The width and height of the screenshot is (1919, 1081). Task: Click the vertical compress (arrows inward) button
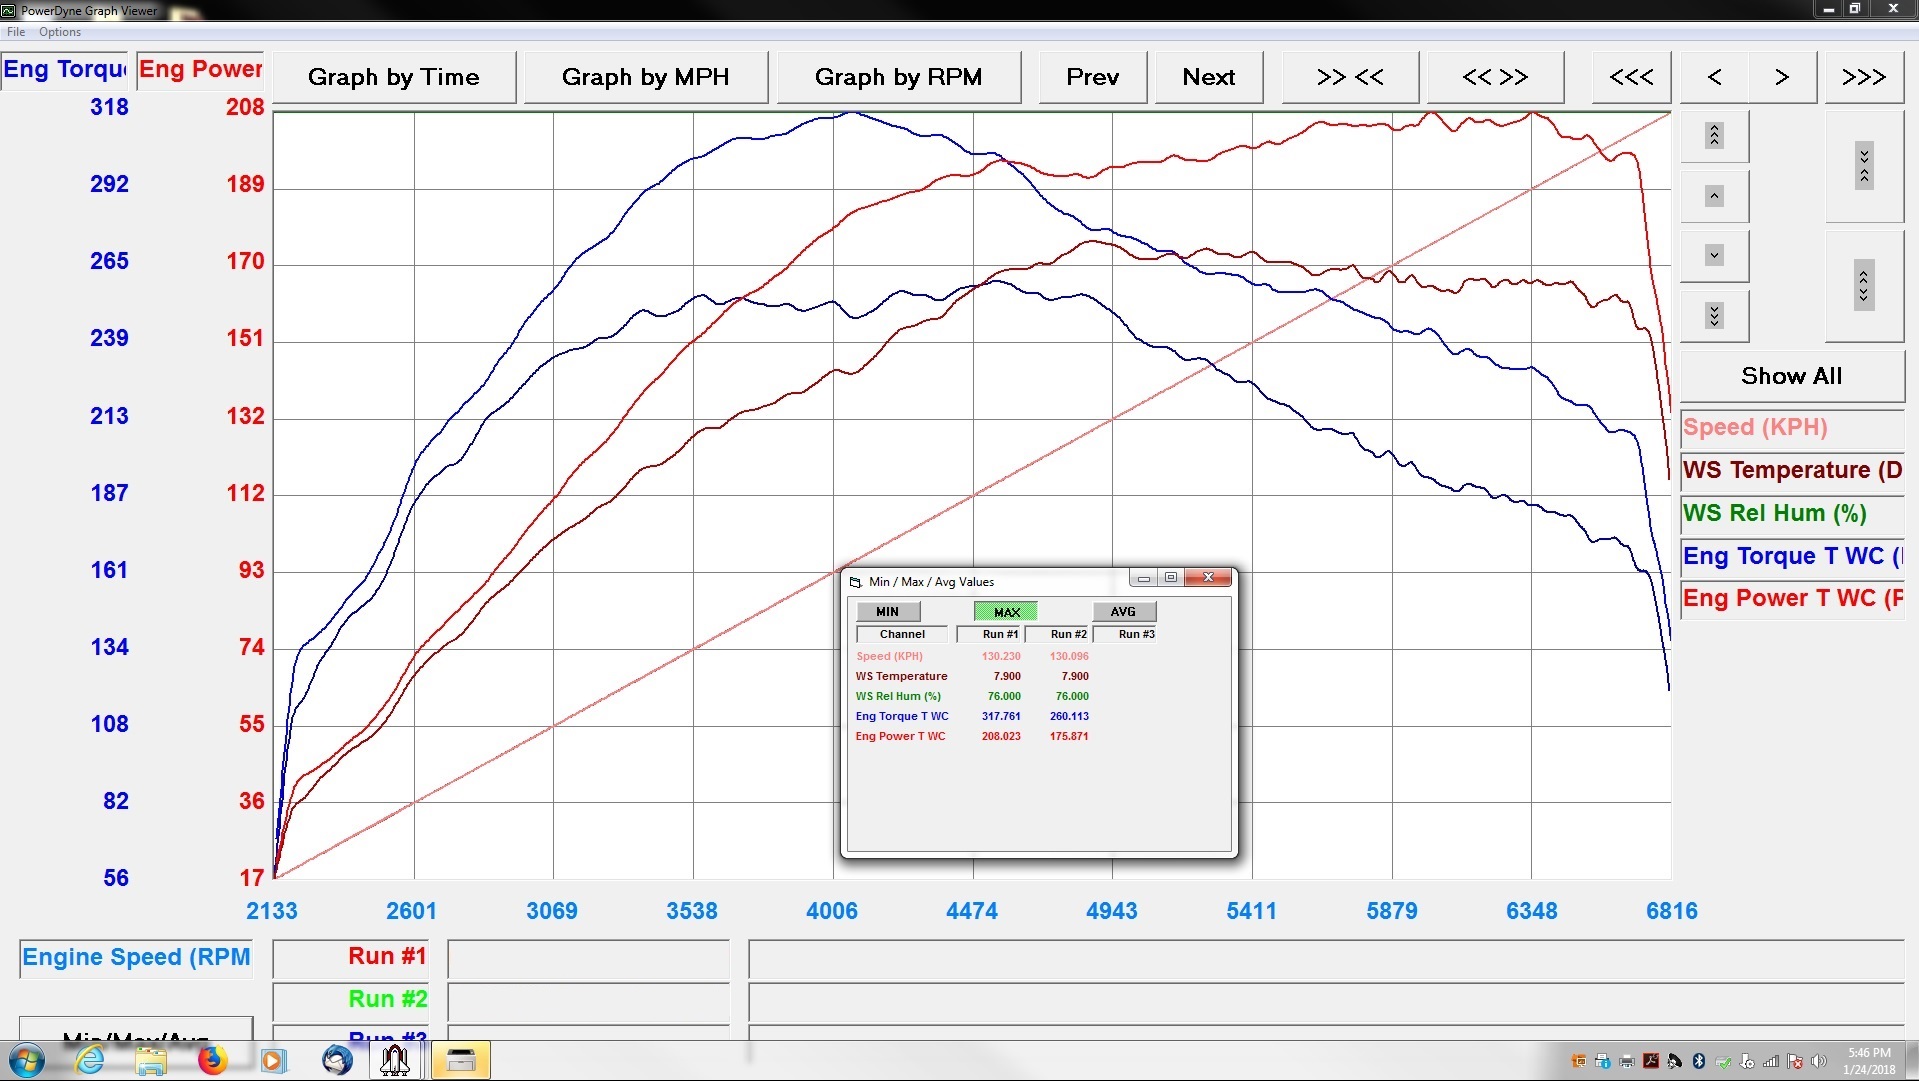click(1864, 166)
